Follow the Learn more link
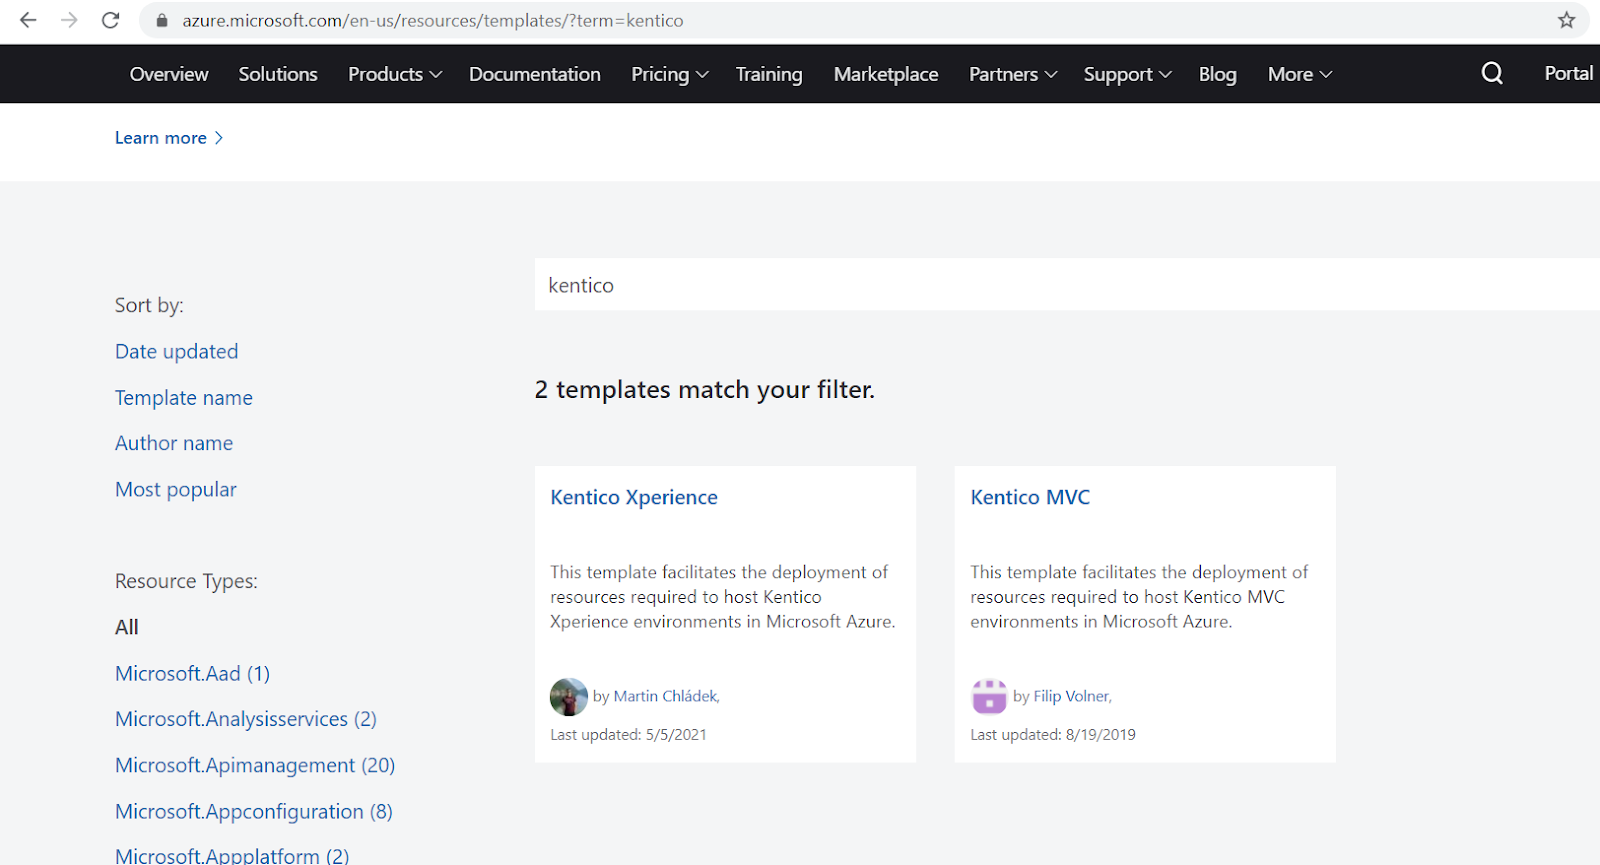This screenshot has width=1600, height=865. (x=169, y=138)
